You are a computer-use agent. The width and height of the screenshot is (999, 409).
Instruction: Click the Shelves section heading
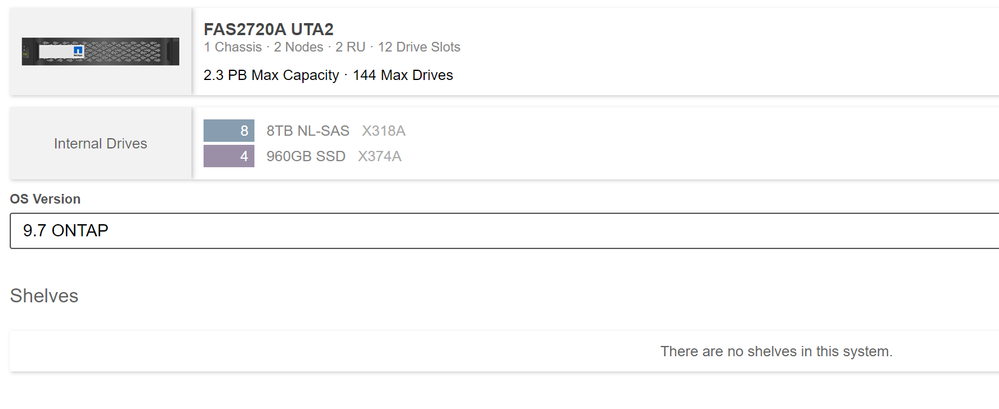point(44,295)
